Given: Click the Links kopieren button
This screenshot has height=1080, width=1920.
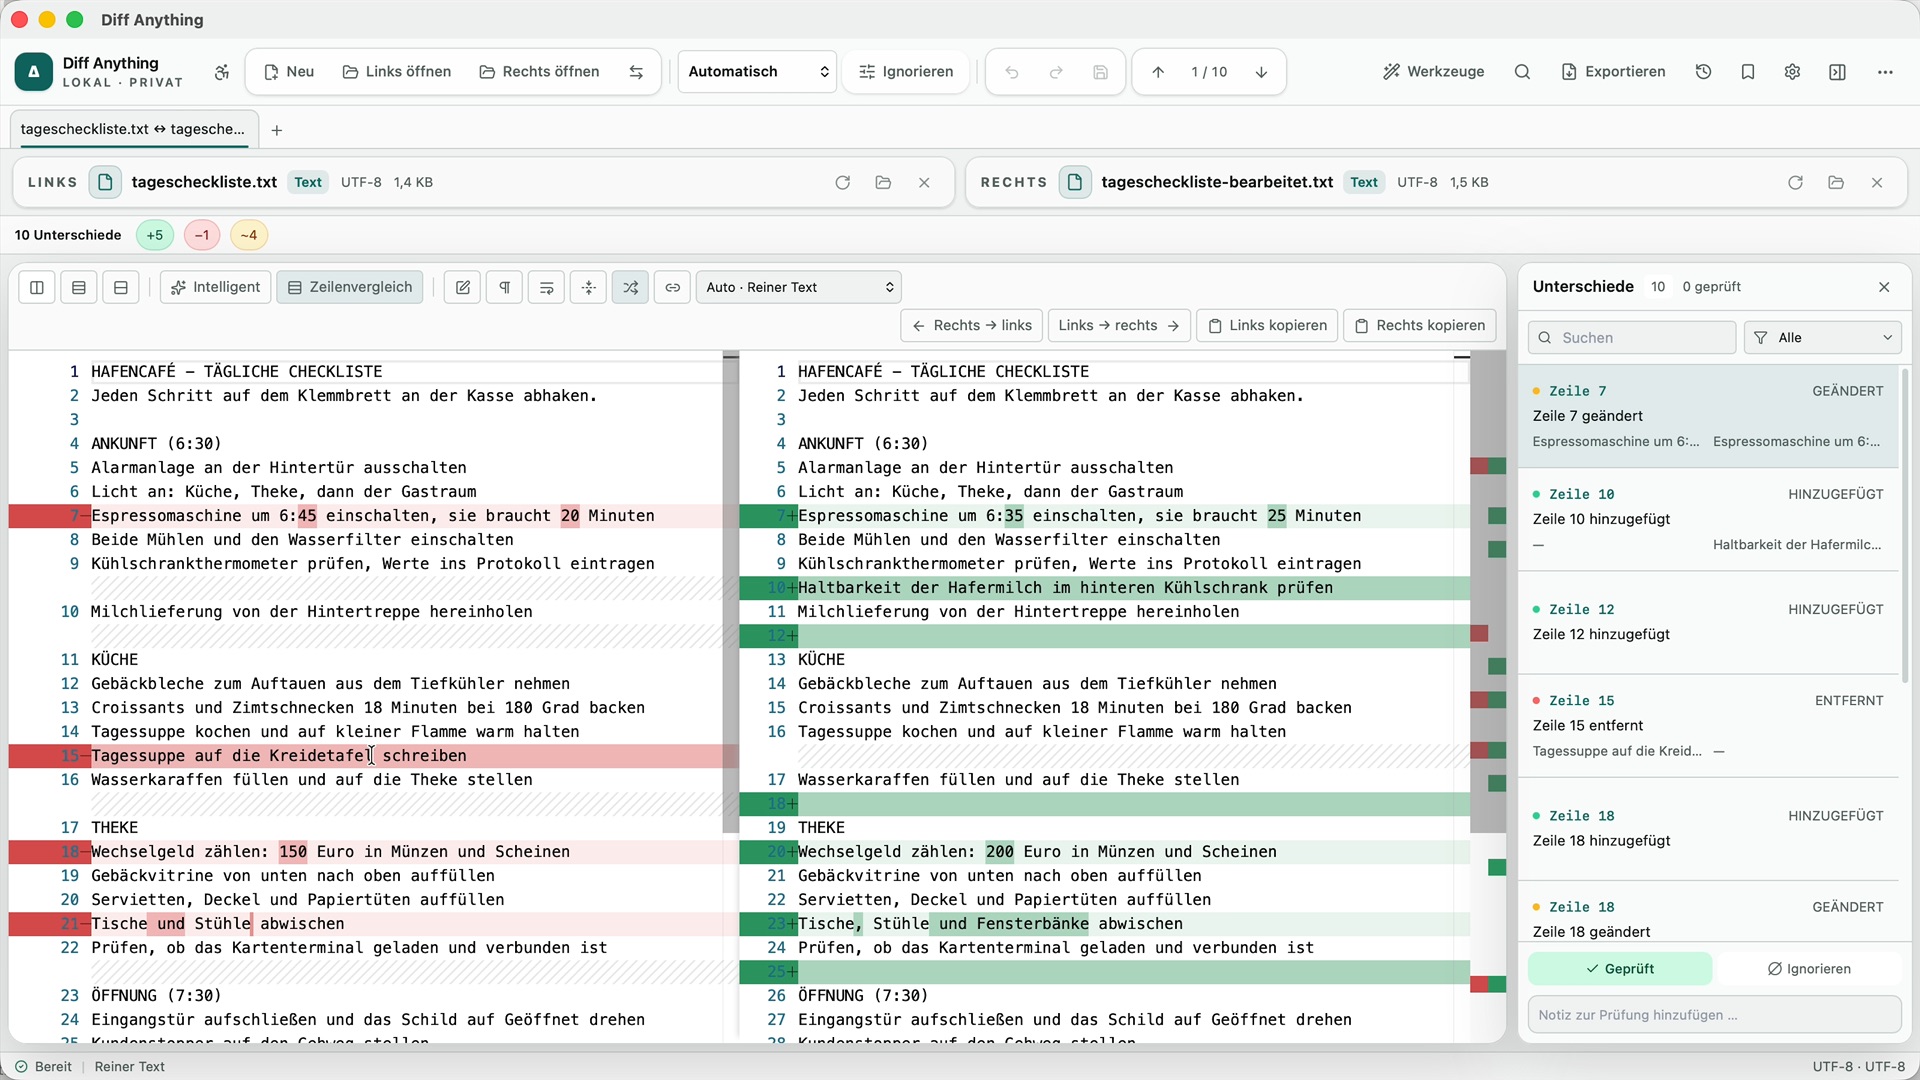Looking at the screenshot, I should point(1267,325).
